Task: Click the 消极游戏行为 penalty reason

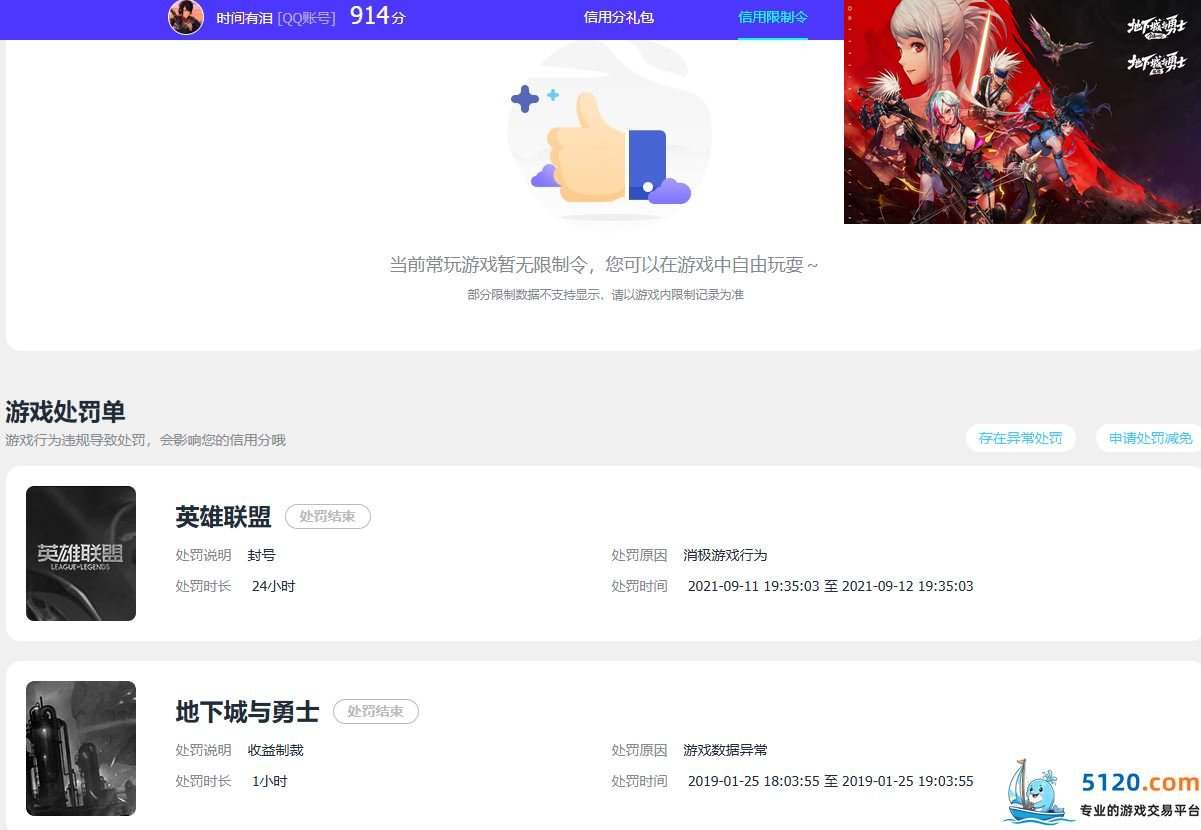Action: tap(725, 555)
